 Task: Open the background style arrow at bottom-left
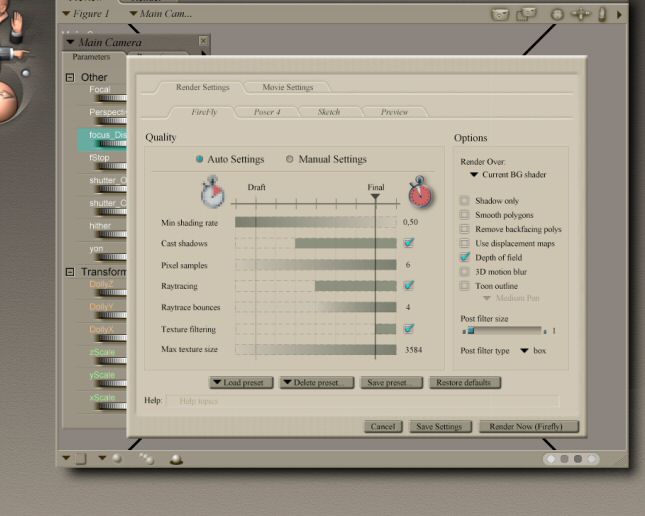(x=66, y=458)
